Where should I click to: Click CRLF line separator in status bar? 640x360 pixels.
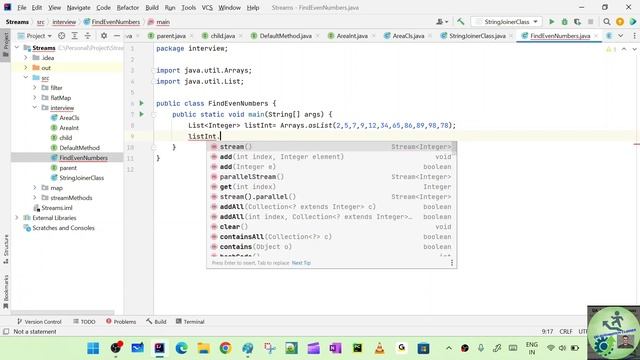(x=566, y=331)
